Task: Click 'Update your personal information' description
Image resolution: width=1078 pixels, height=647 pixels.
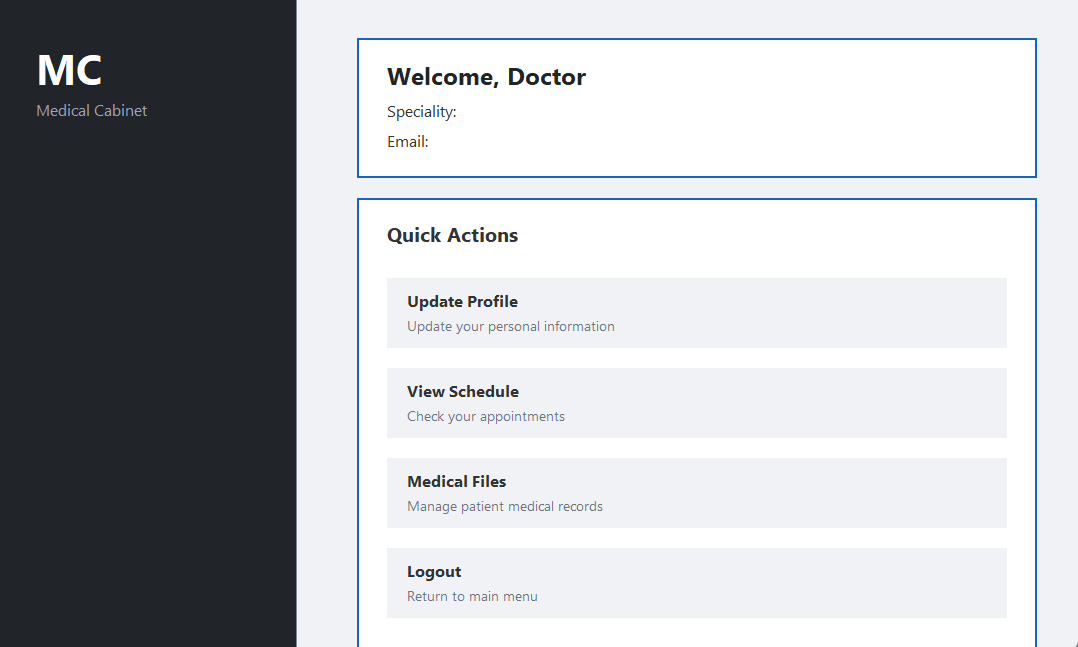Action: point(511,327)
